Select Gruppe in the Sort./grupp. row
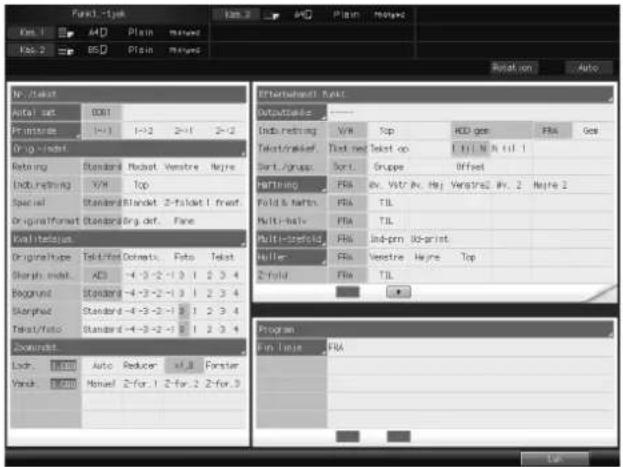 click(x=389, y=167)
